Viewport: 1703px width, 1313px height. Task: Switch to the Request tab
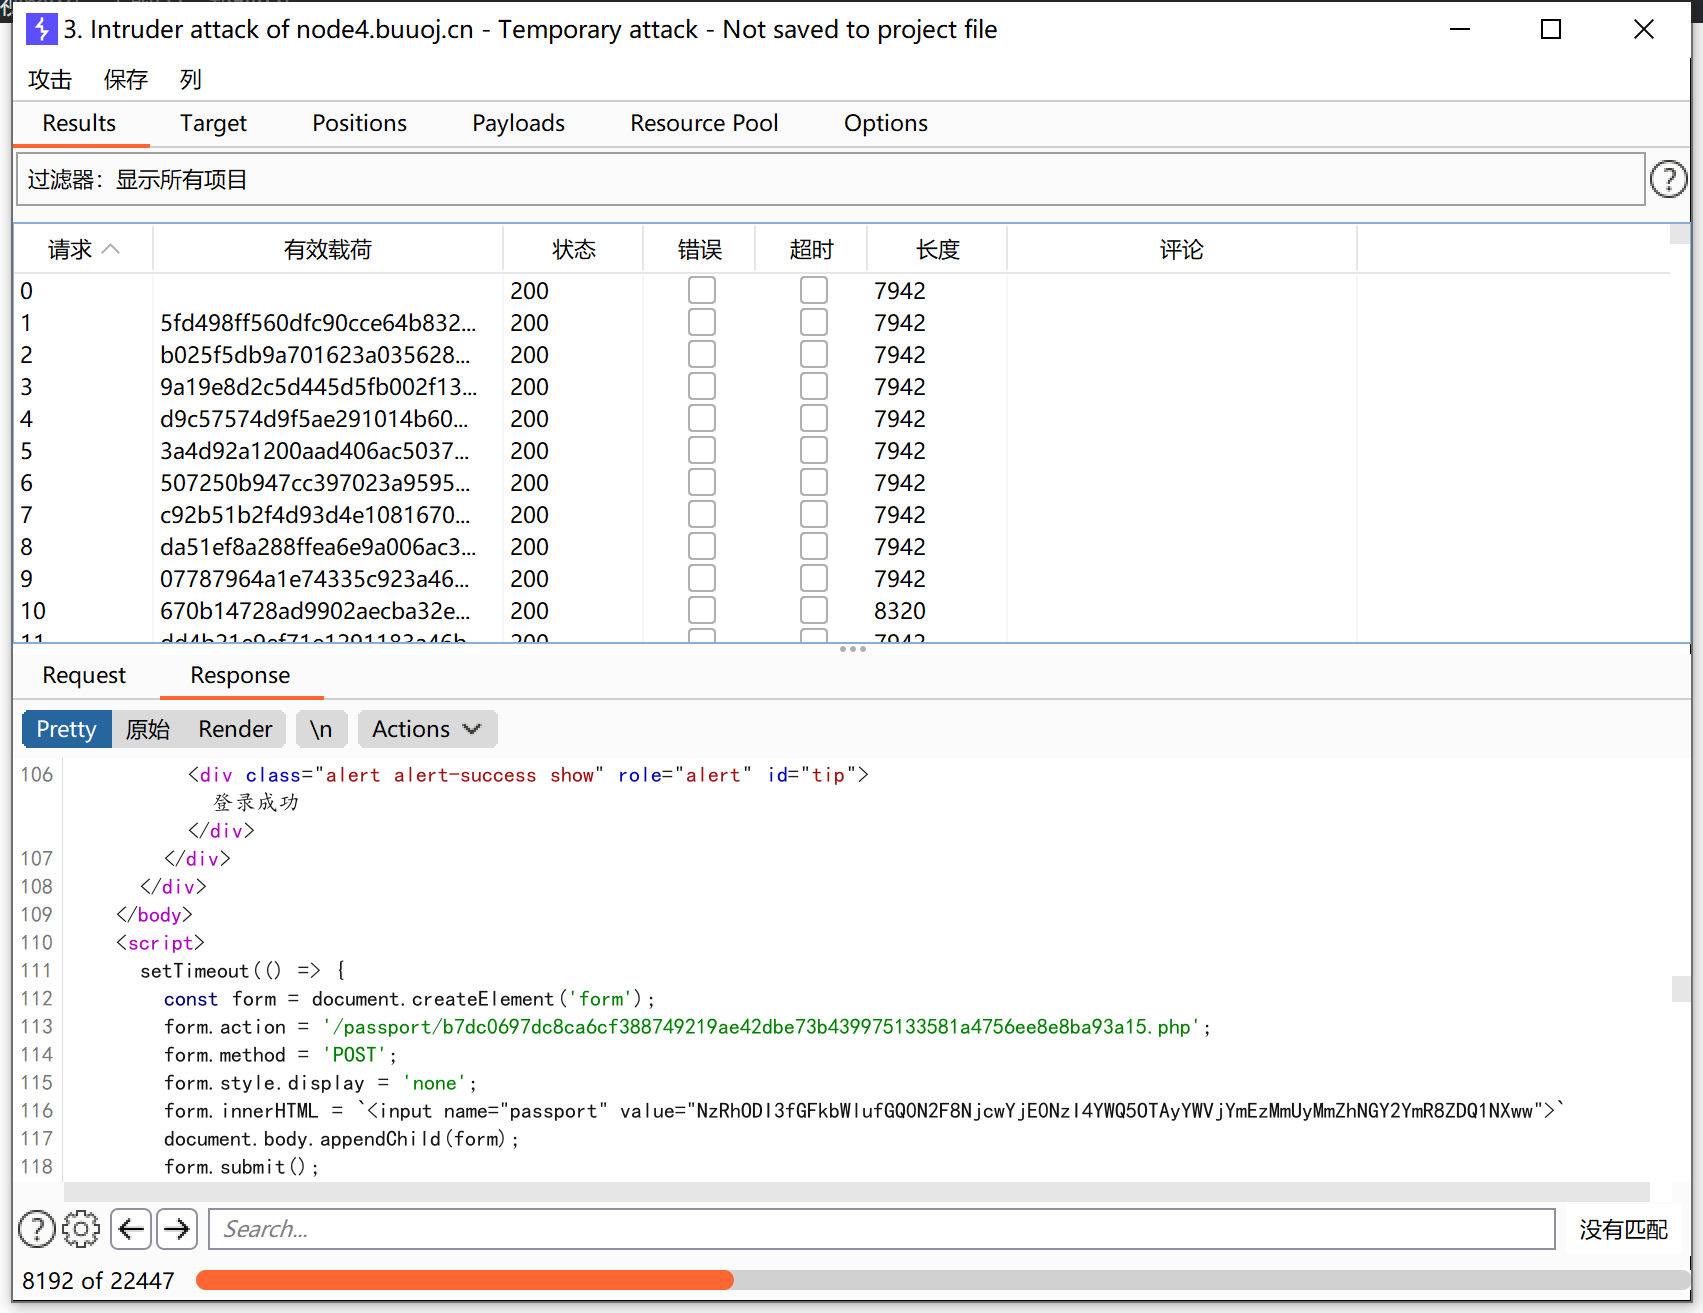click(84, 675)
